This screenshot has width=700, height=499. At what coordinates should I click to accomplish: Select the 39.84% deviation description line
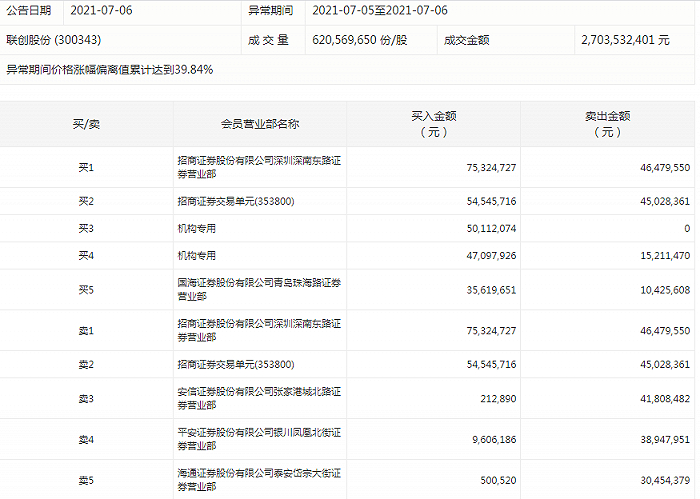coord(109,70)
